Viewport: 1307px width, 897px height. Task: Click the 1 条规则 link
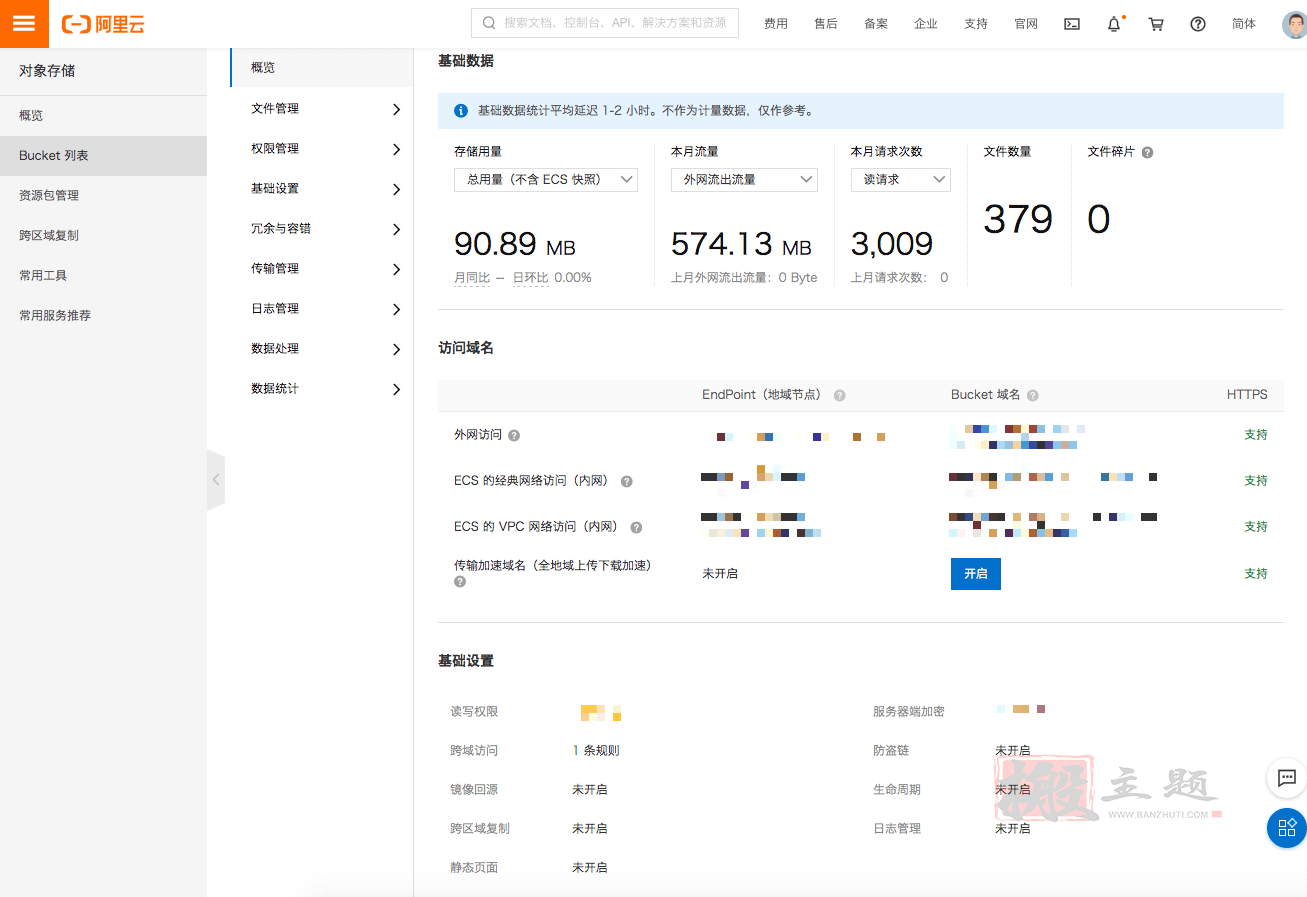pos(596,750)
